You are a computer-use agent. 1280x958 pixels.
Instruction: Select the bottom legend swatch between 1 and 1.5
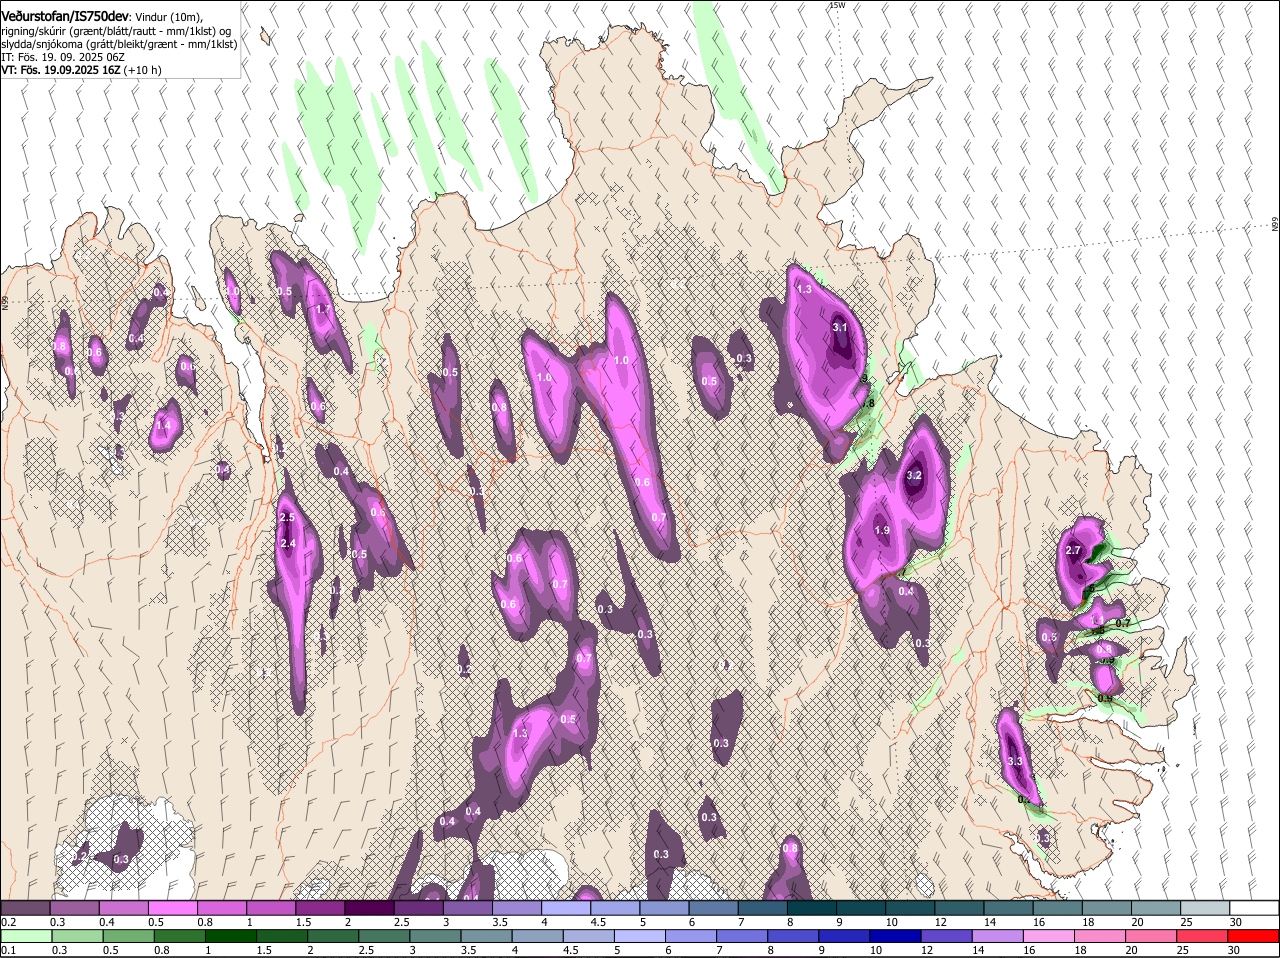click(232, 936)
